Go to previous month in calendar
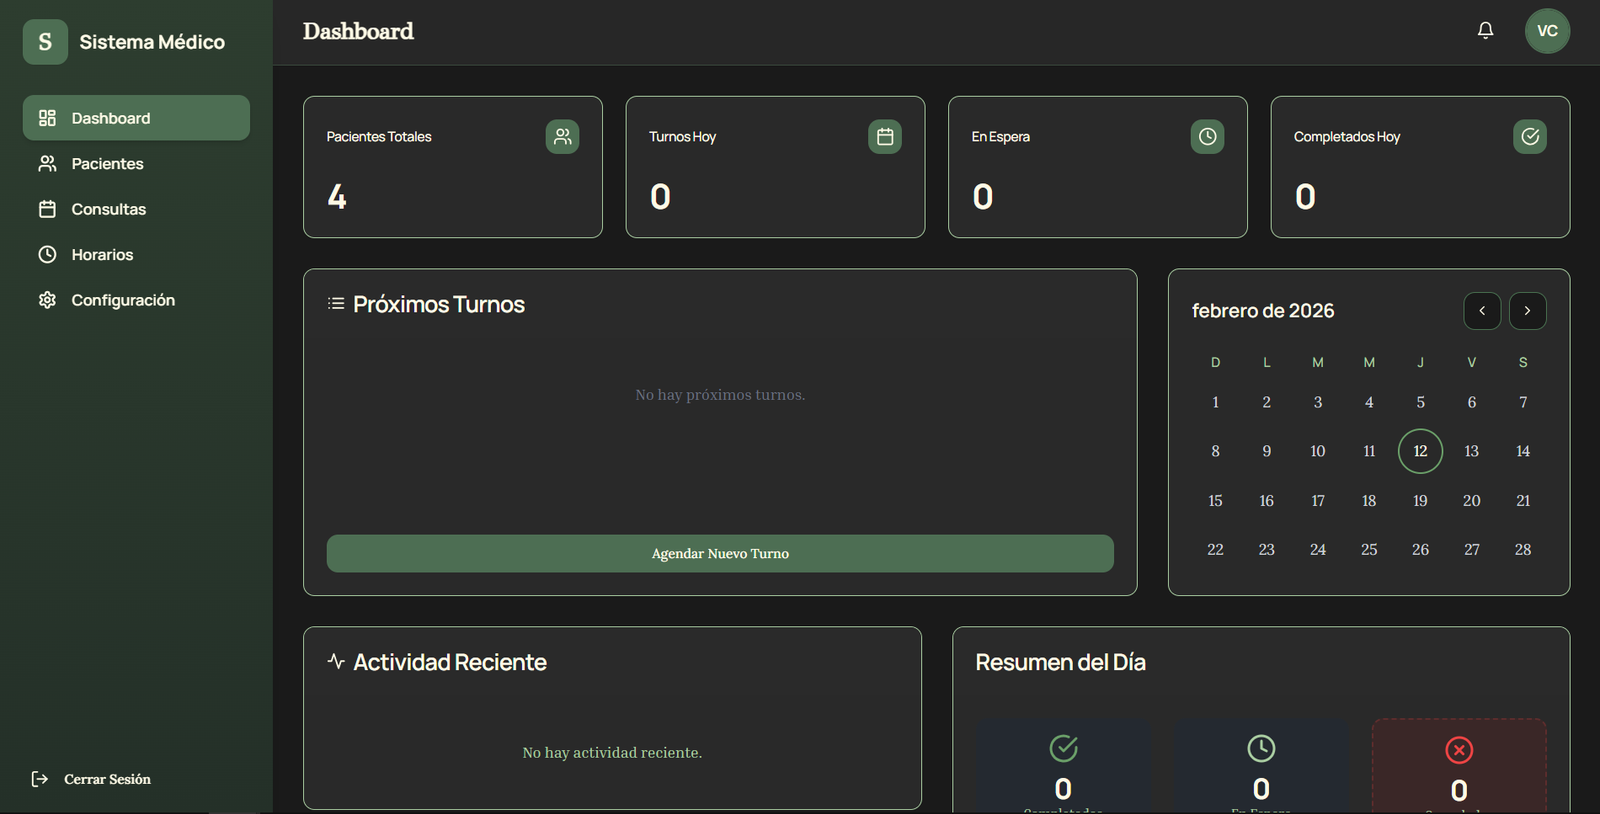The image size is (1600, 814). pyautogui.click(x=1482, y=311)
